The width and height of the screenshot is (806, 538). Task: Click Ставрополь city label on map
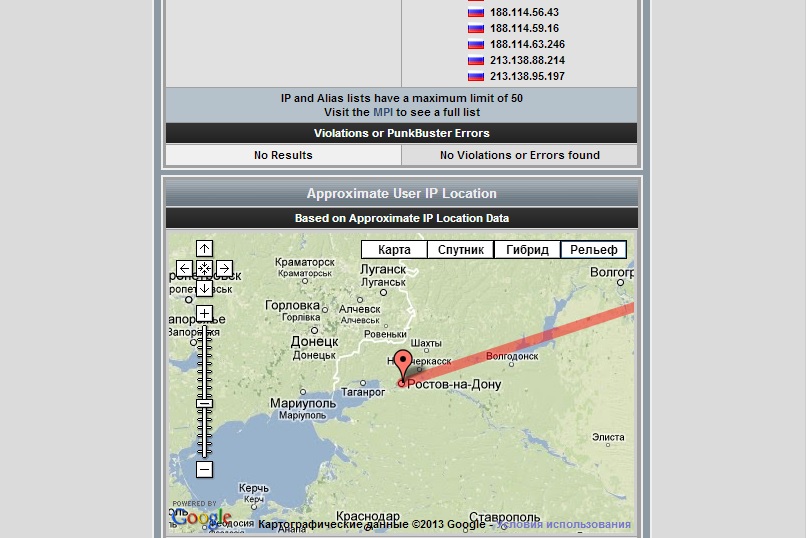[x=505, y=516]
